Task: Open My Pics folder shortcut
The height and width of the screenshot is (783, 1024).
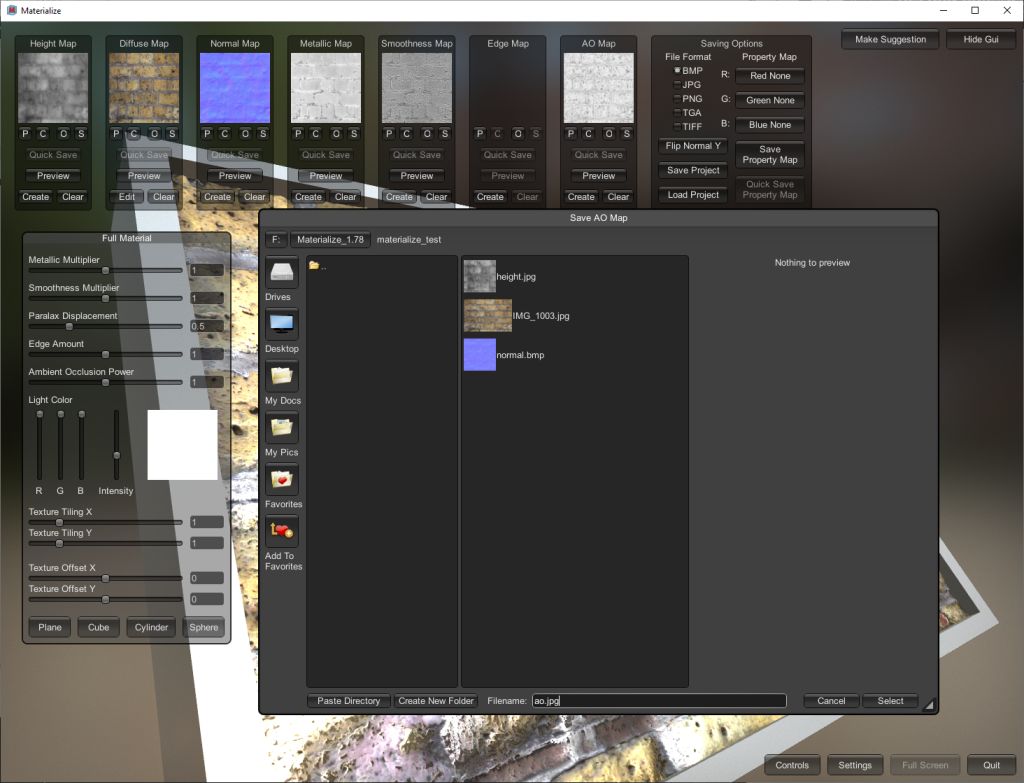Action: coord(281,428)
